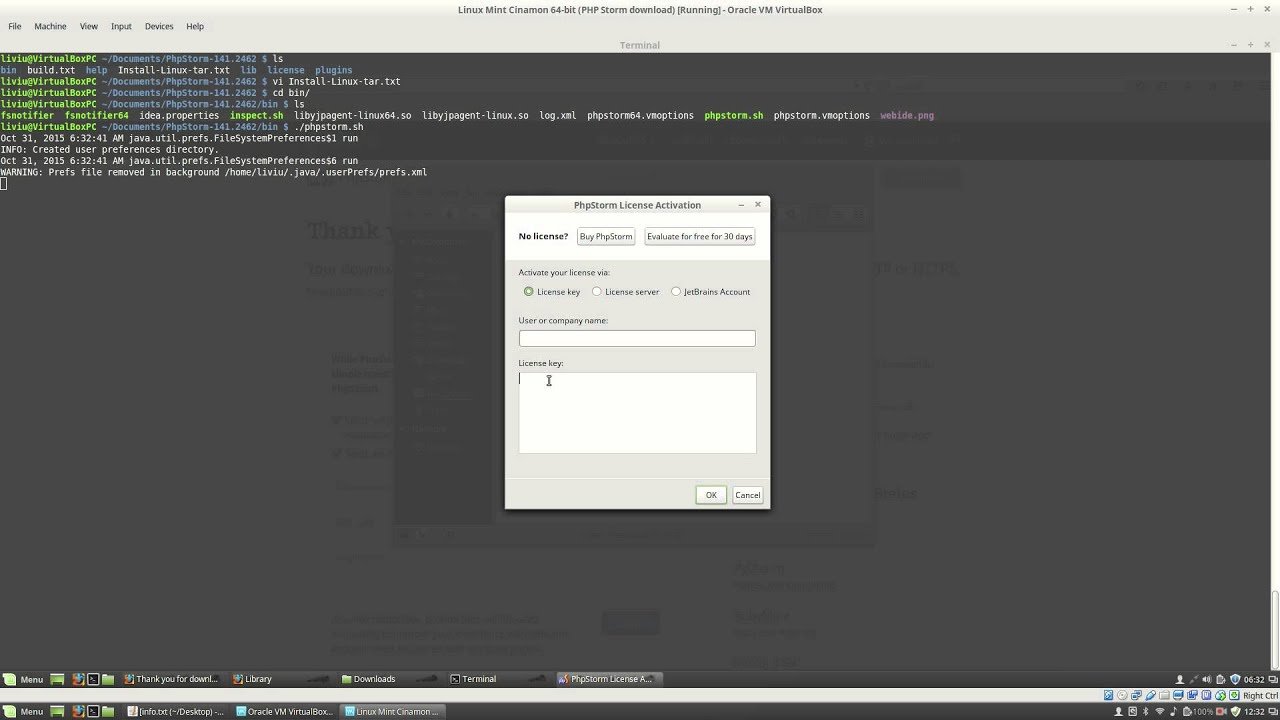This screenshot has width=1280, height=720.
Task: Open the VirtualBox Help menu
Action: pyautogui.click(x=195, y=26)
